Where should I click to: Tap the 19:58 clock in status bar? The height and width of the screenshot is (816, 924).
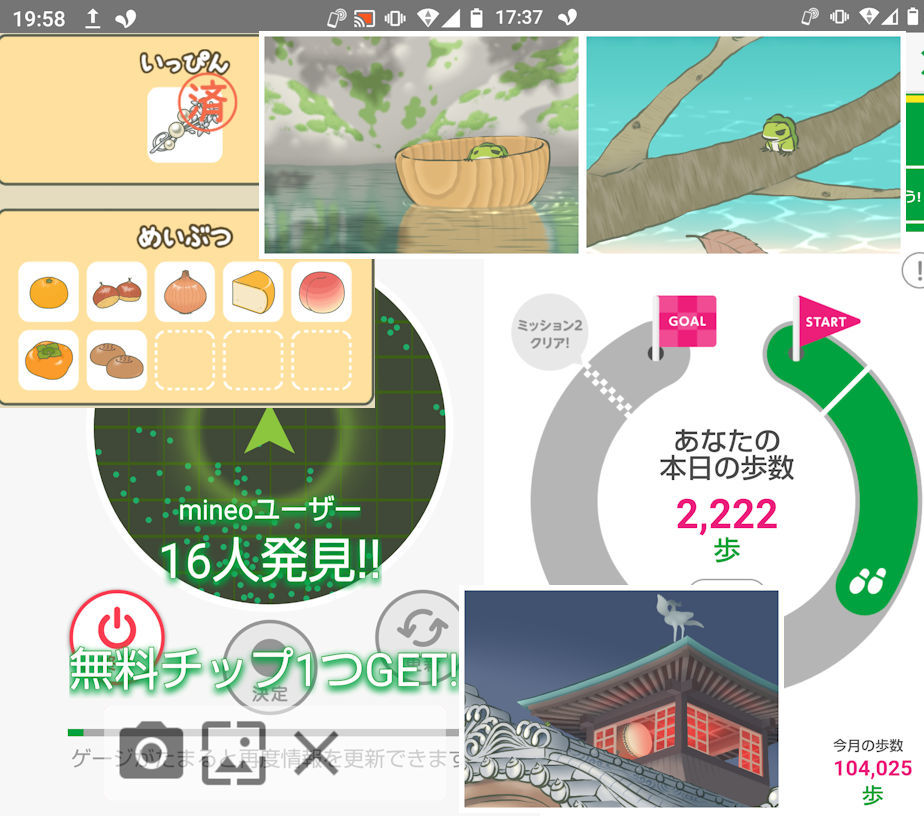click(x=39, y=19)
